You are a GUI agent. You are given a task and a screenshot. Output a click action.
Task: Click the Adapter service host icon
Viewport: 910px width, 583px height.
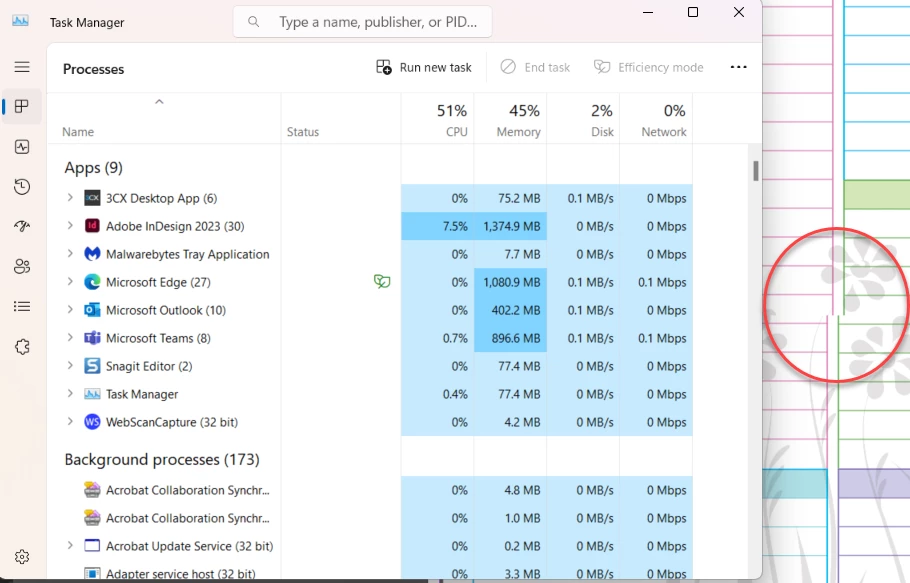click(92, 573)
